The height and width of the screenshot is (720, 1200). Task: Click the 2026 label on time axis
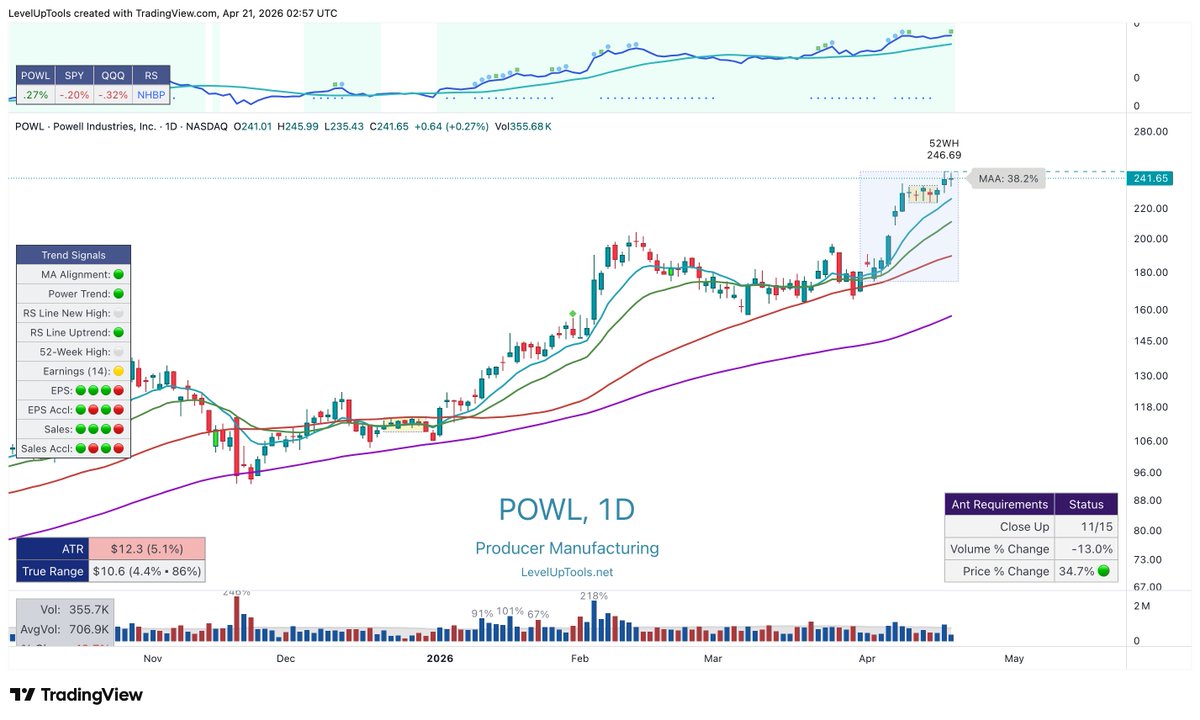(x=440, y=658)
